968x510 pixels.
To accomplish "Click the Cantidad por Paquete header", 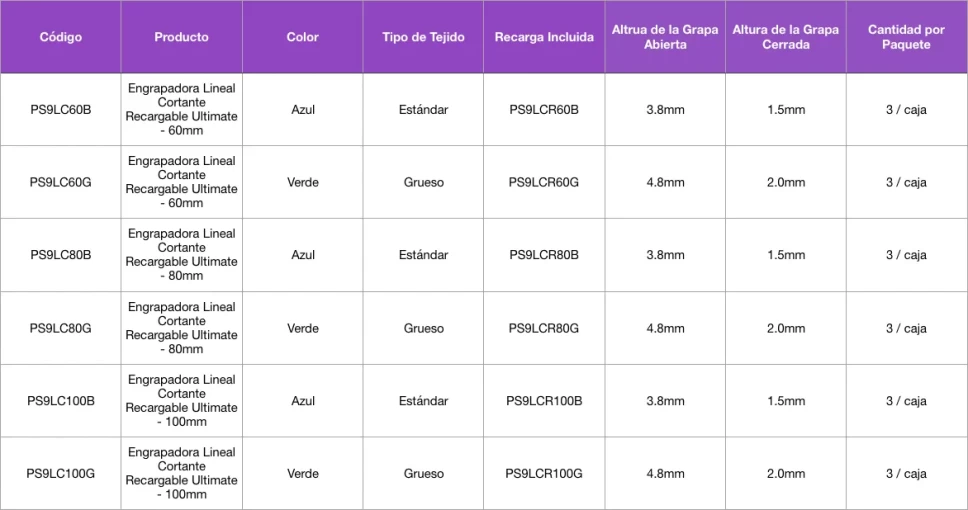I will (x=906, y=37).
